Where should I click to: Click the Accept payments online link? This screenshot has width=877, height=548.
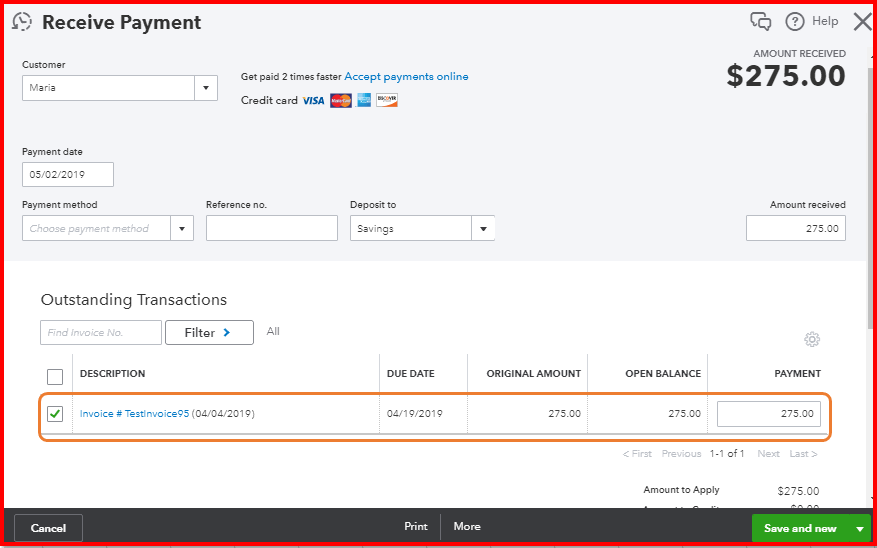click(406, 77)
